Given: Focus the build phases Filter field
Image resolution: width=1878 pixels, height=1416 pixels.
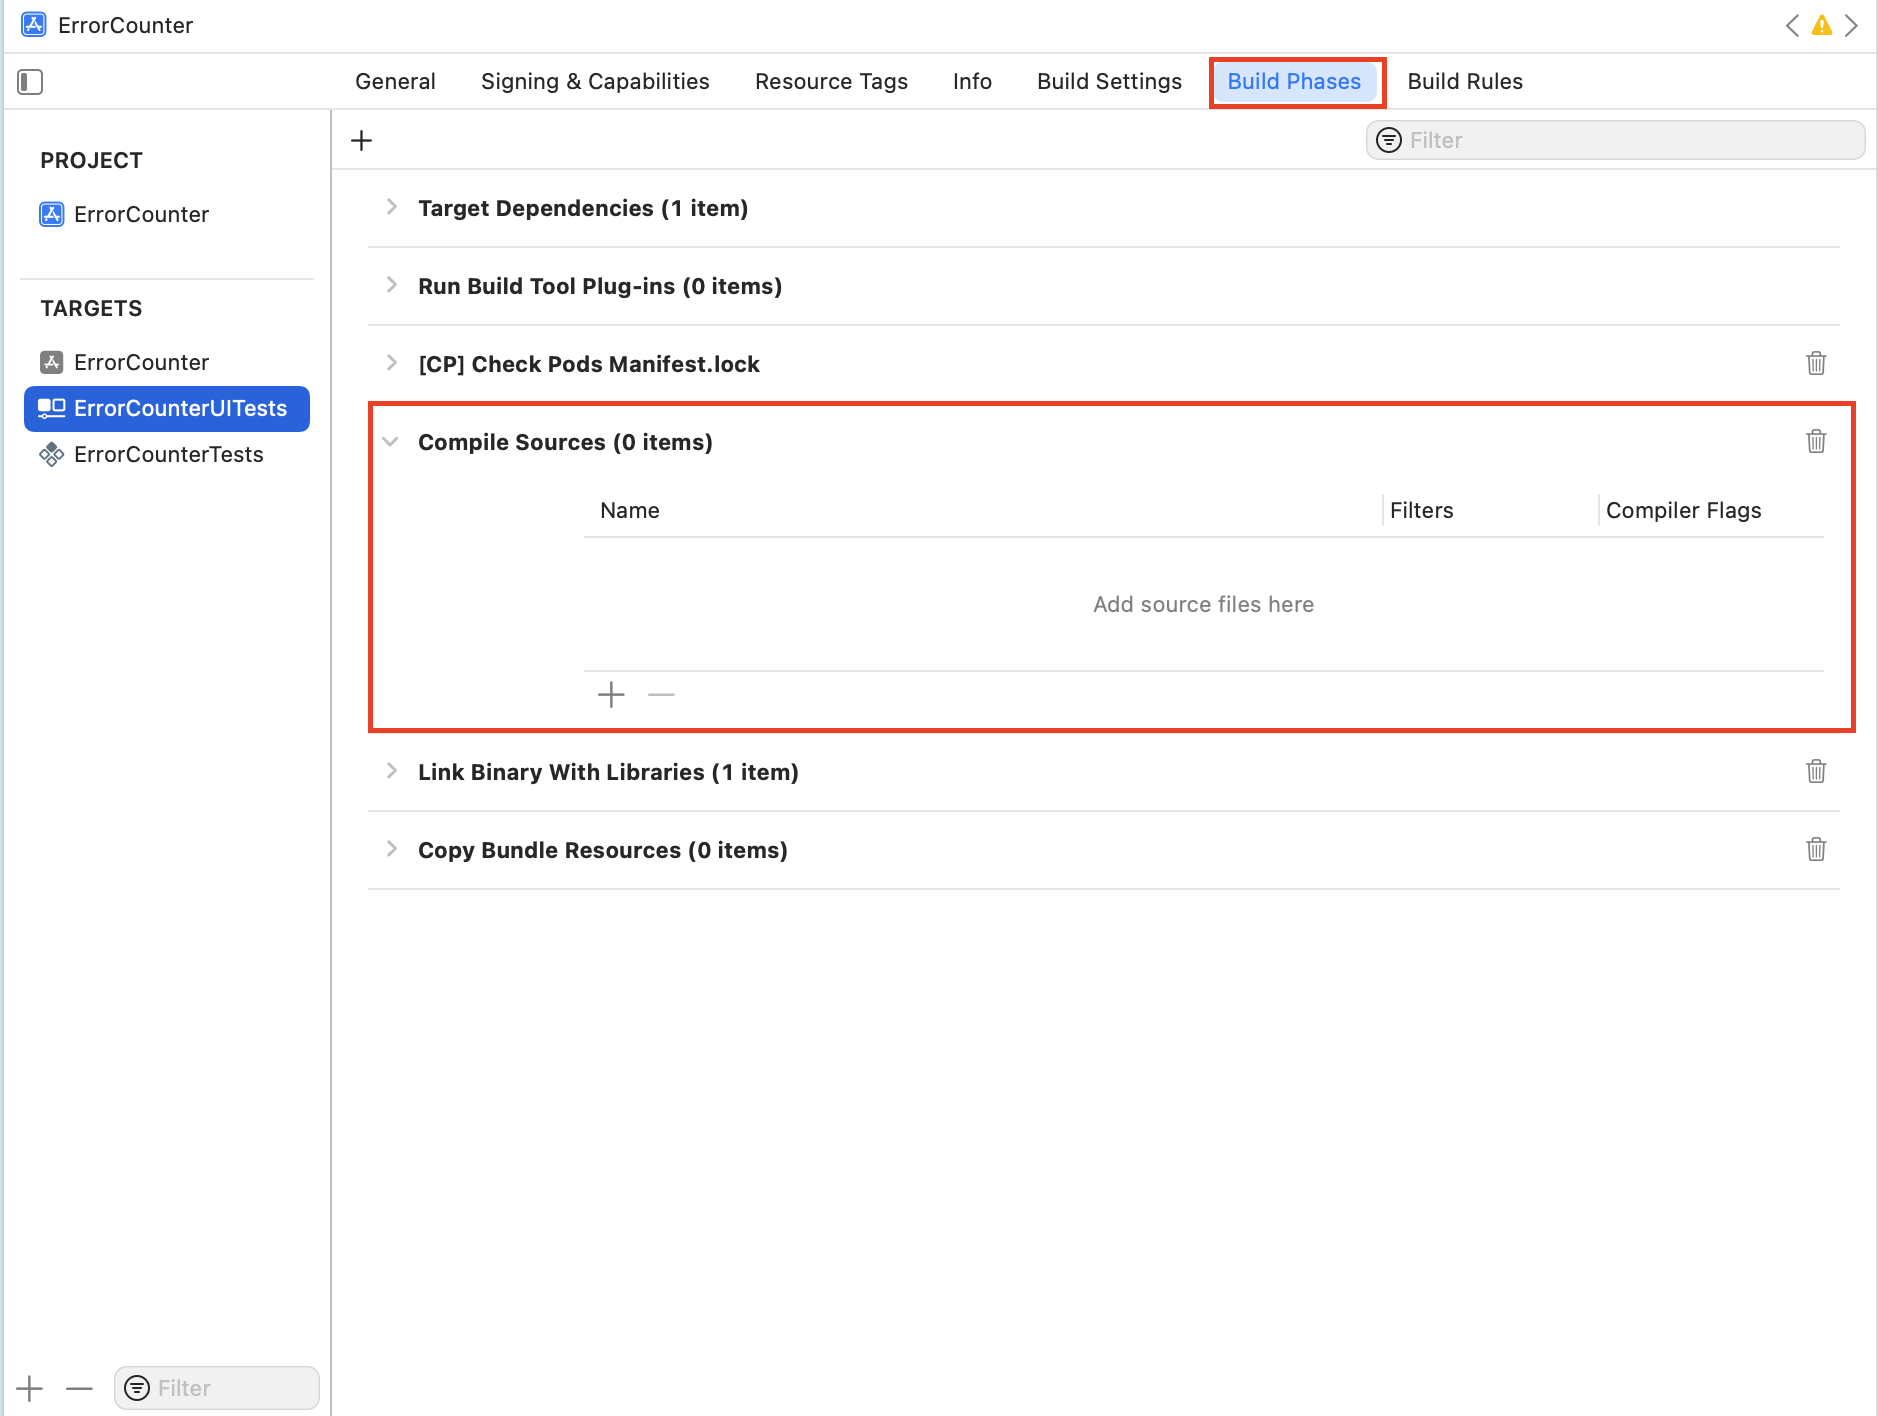Looking at the screenshot, I should 1615,141.
